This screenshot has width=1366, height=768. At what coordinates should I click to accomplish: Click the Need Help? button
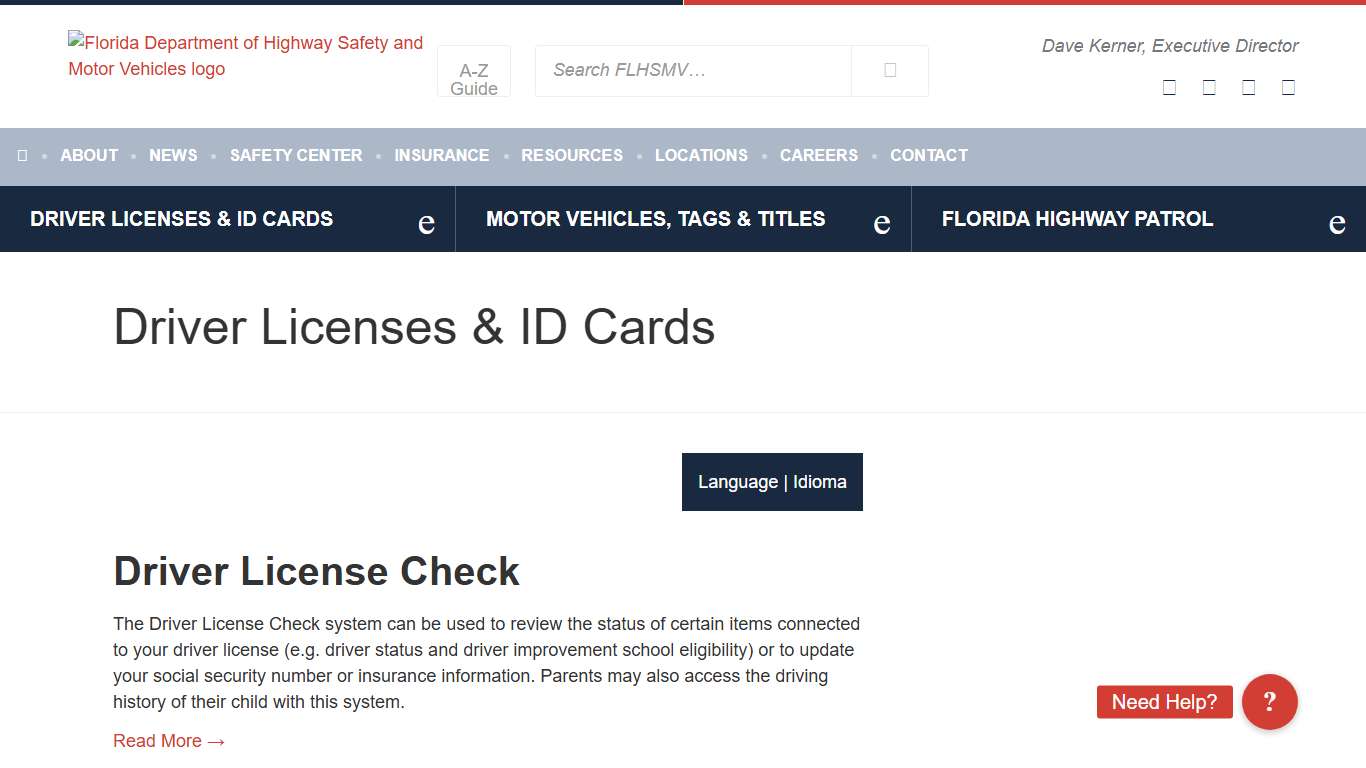pos(1164,702)
